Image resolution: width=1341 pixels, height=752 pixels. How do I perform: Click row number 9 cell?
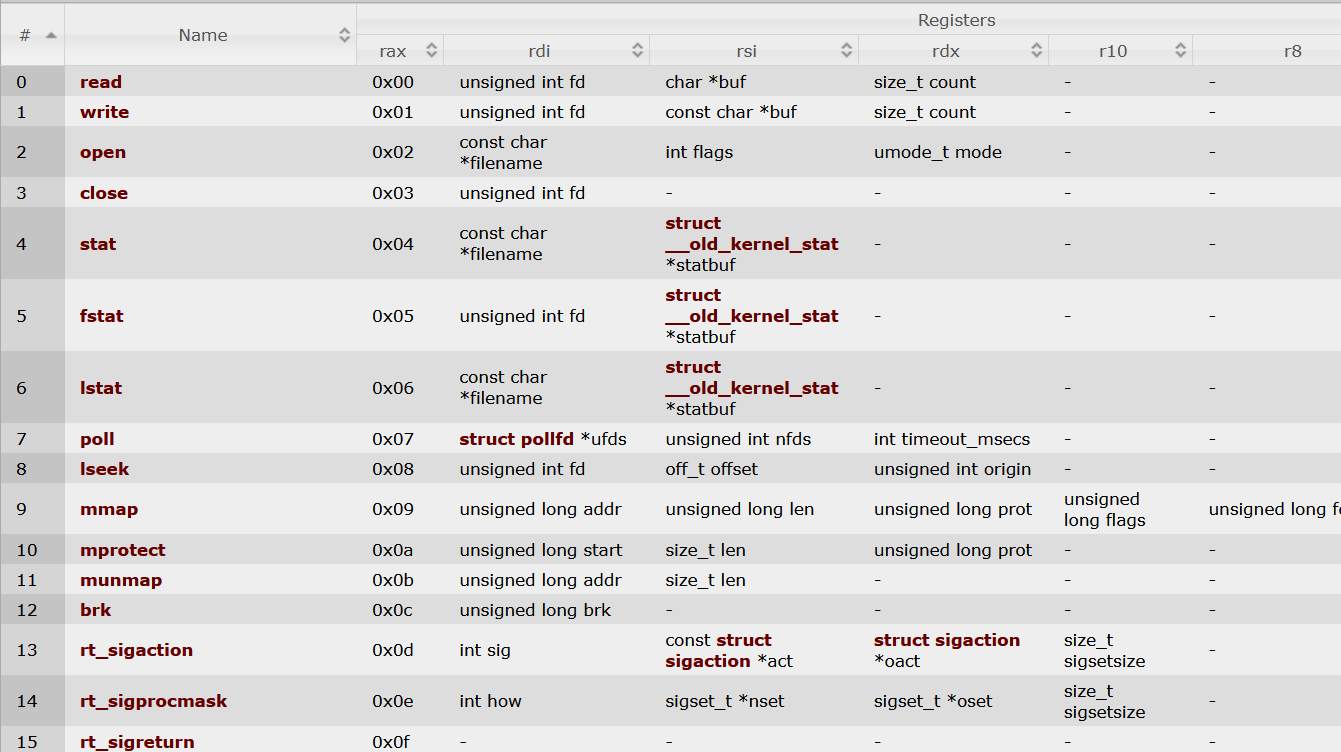click(x=33, y=509)
